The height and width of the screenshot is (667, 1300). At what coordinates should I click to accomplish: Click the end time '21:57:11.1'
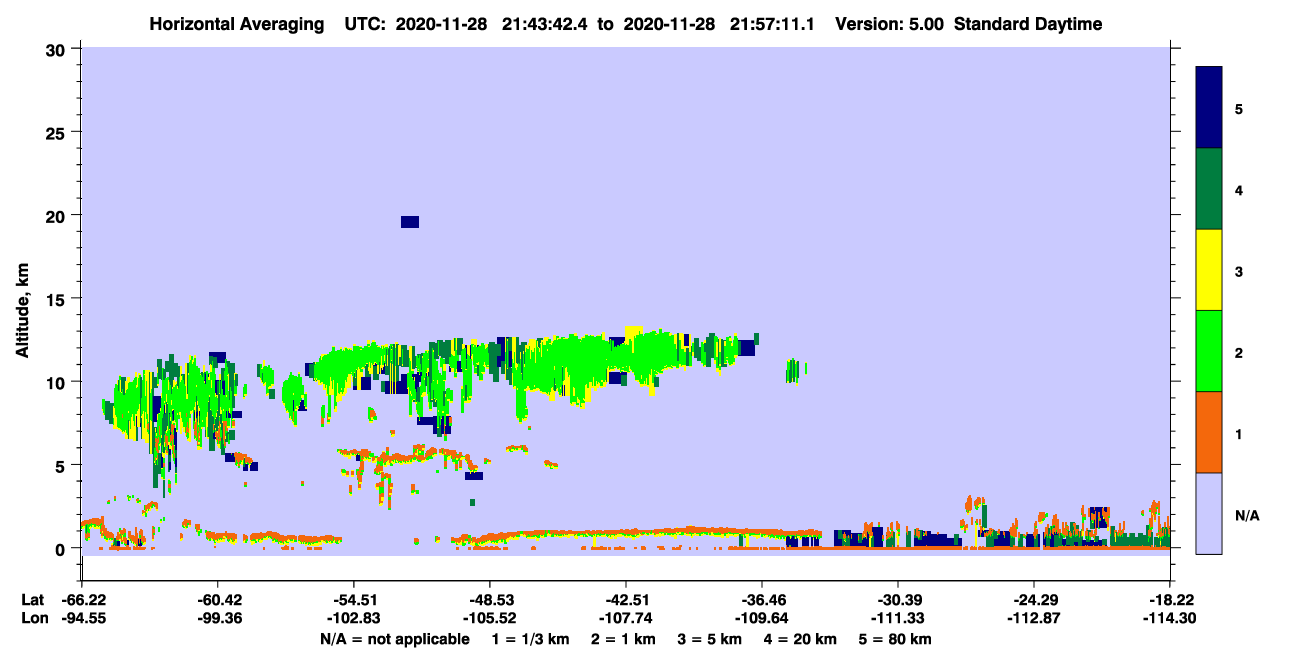point(773,24)
